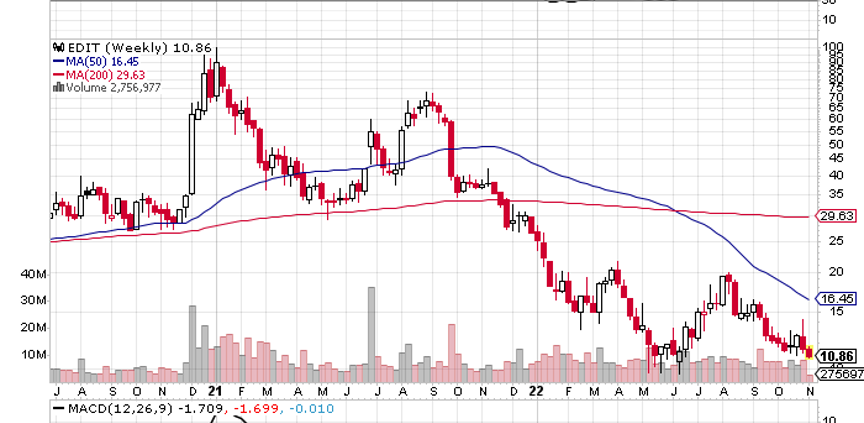Click the 16.45 price tag on right axis
864x423 pixels.
click(837, 298)
